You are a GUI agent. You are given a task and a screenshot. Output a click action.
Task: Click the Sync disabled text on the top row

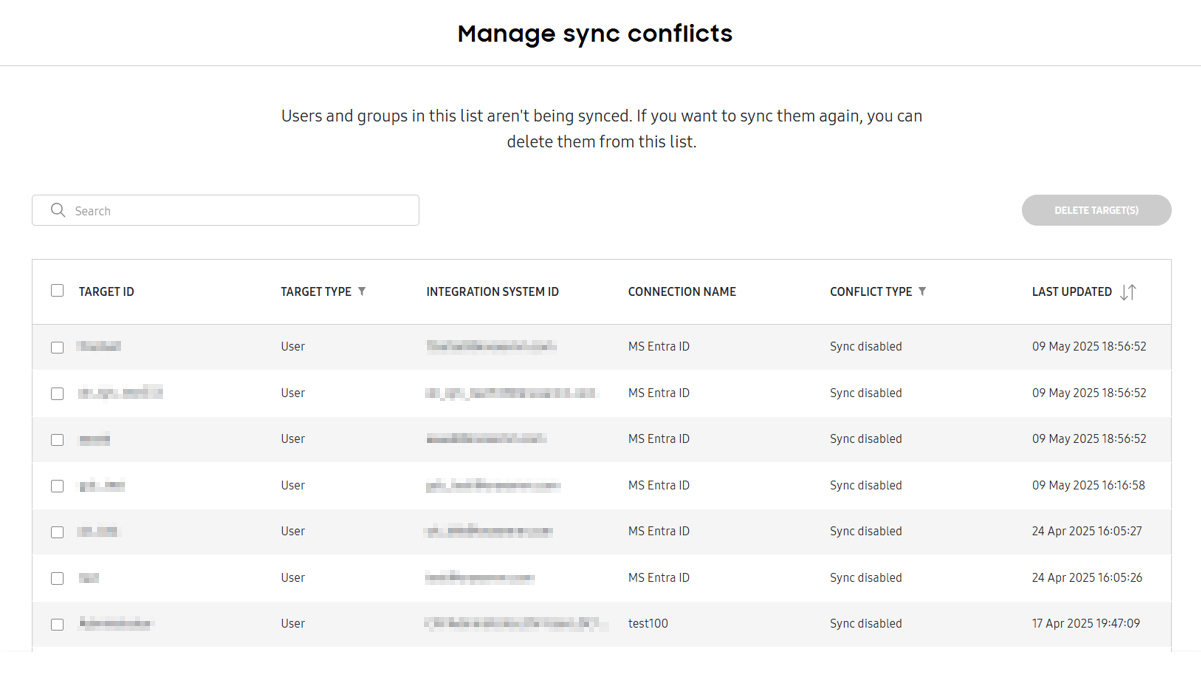coord(866,346)
